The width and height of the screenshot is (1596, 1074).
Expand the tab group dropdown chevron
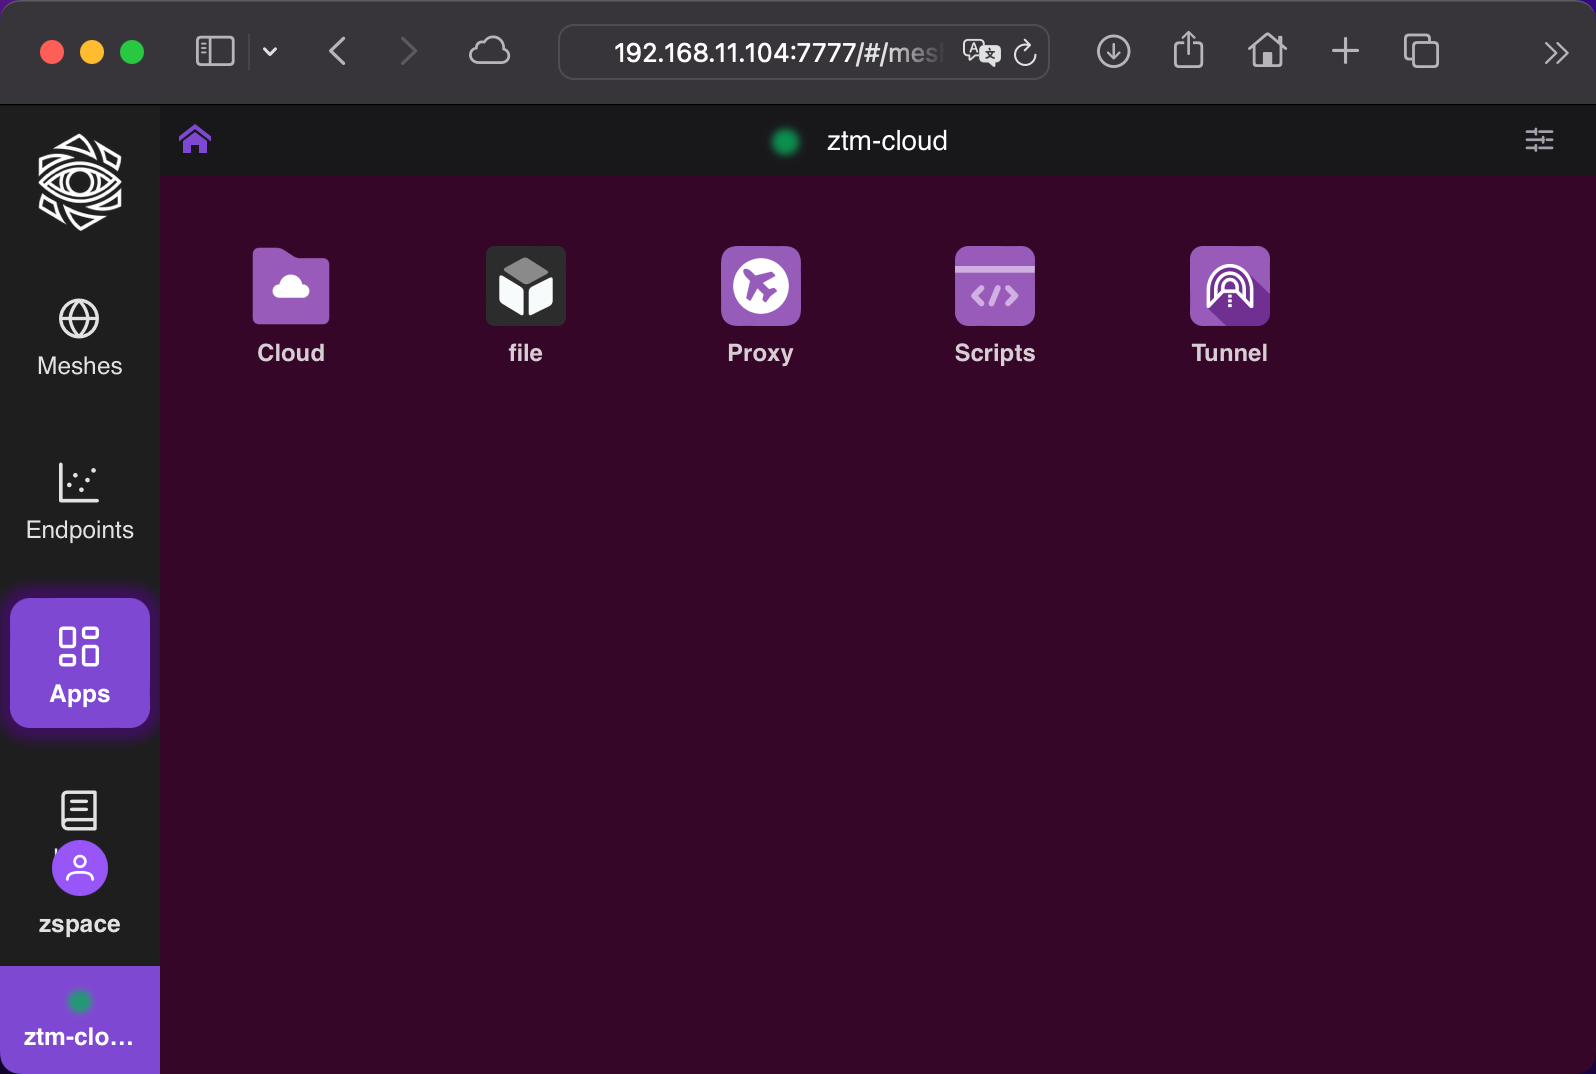[270, 52]
